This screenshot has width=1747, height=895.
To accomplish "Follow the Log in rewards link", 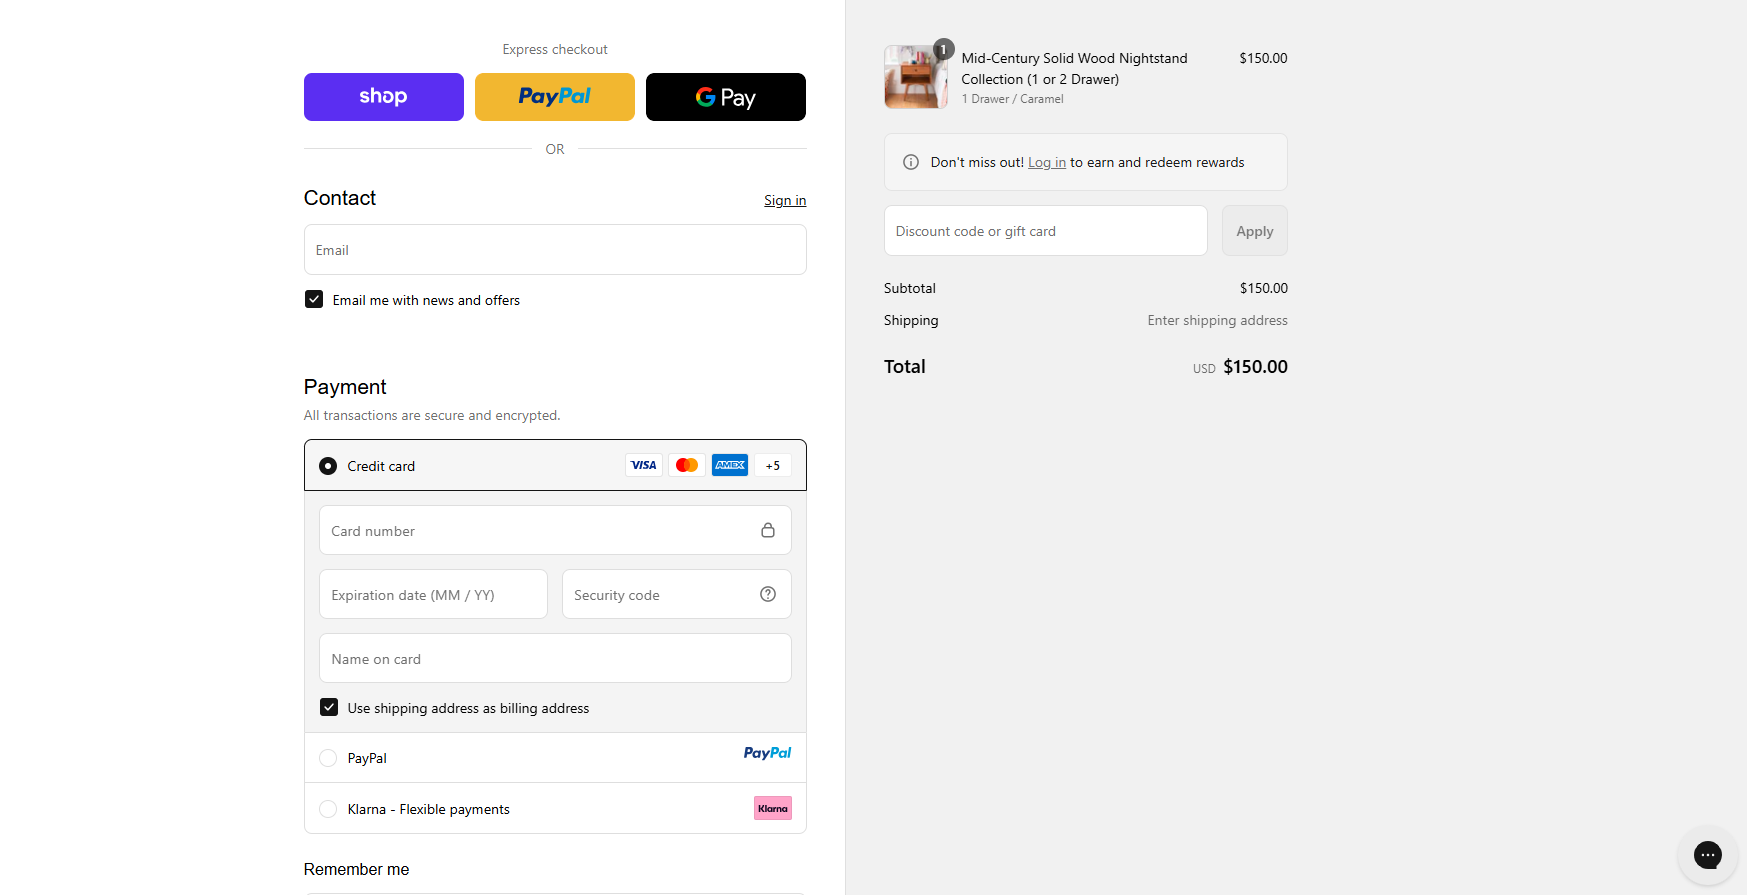I will click(1046, 162).
